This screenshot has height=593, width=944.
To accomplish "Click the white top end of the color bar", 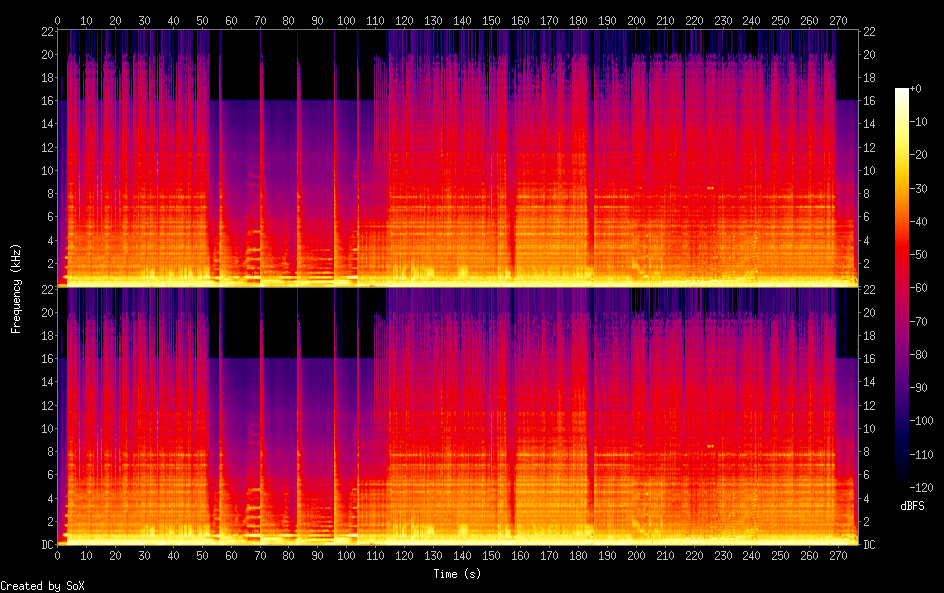I will click(x=902, y=92).
